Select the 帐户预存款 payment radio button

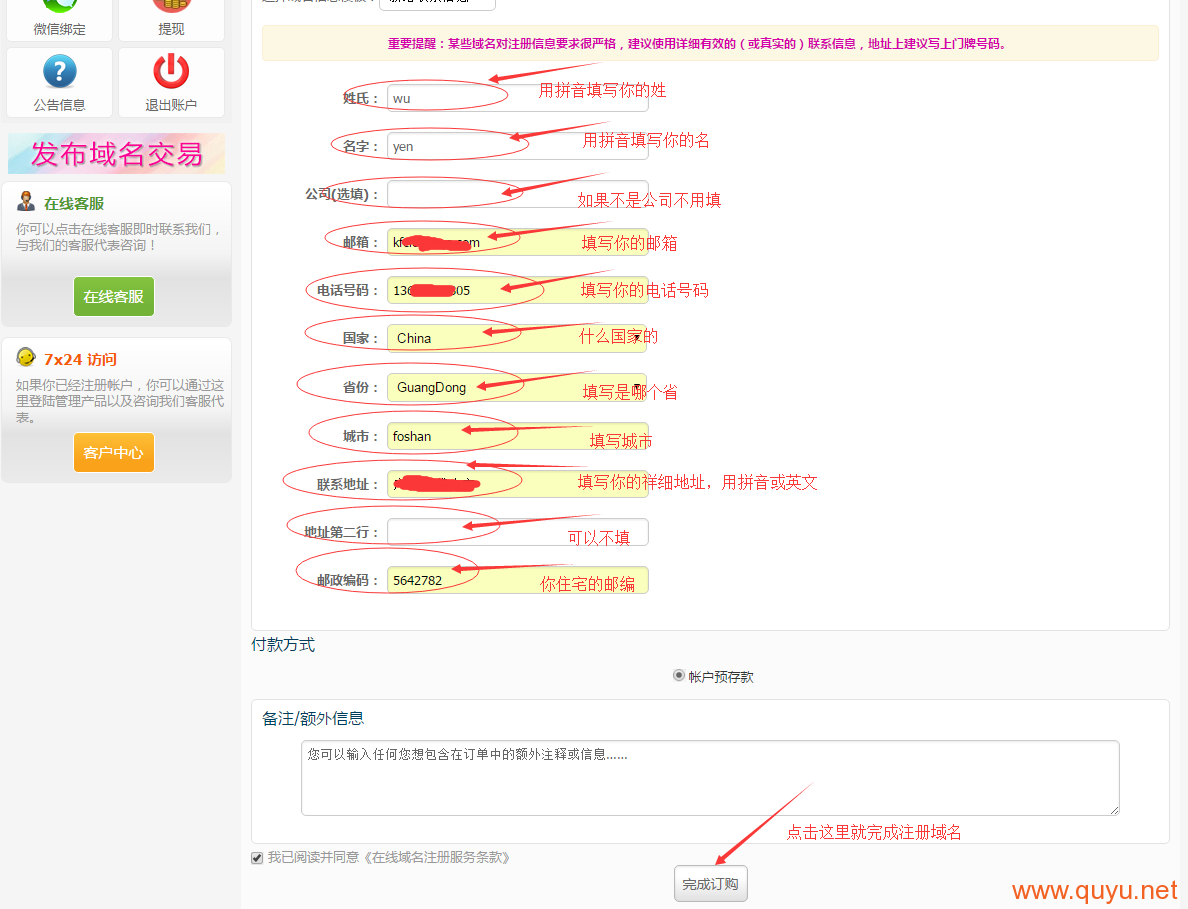click(x=679, y=676)
